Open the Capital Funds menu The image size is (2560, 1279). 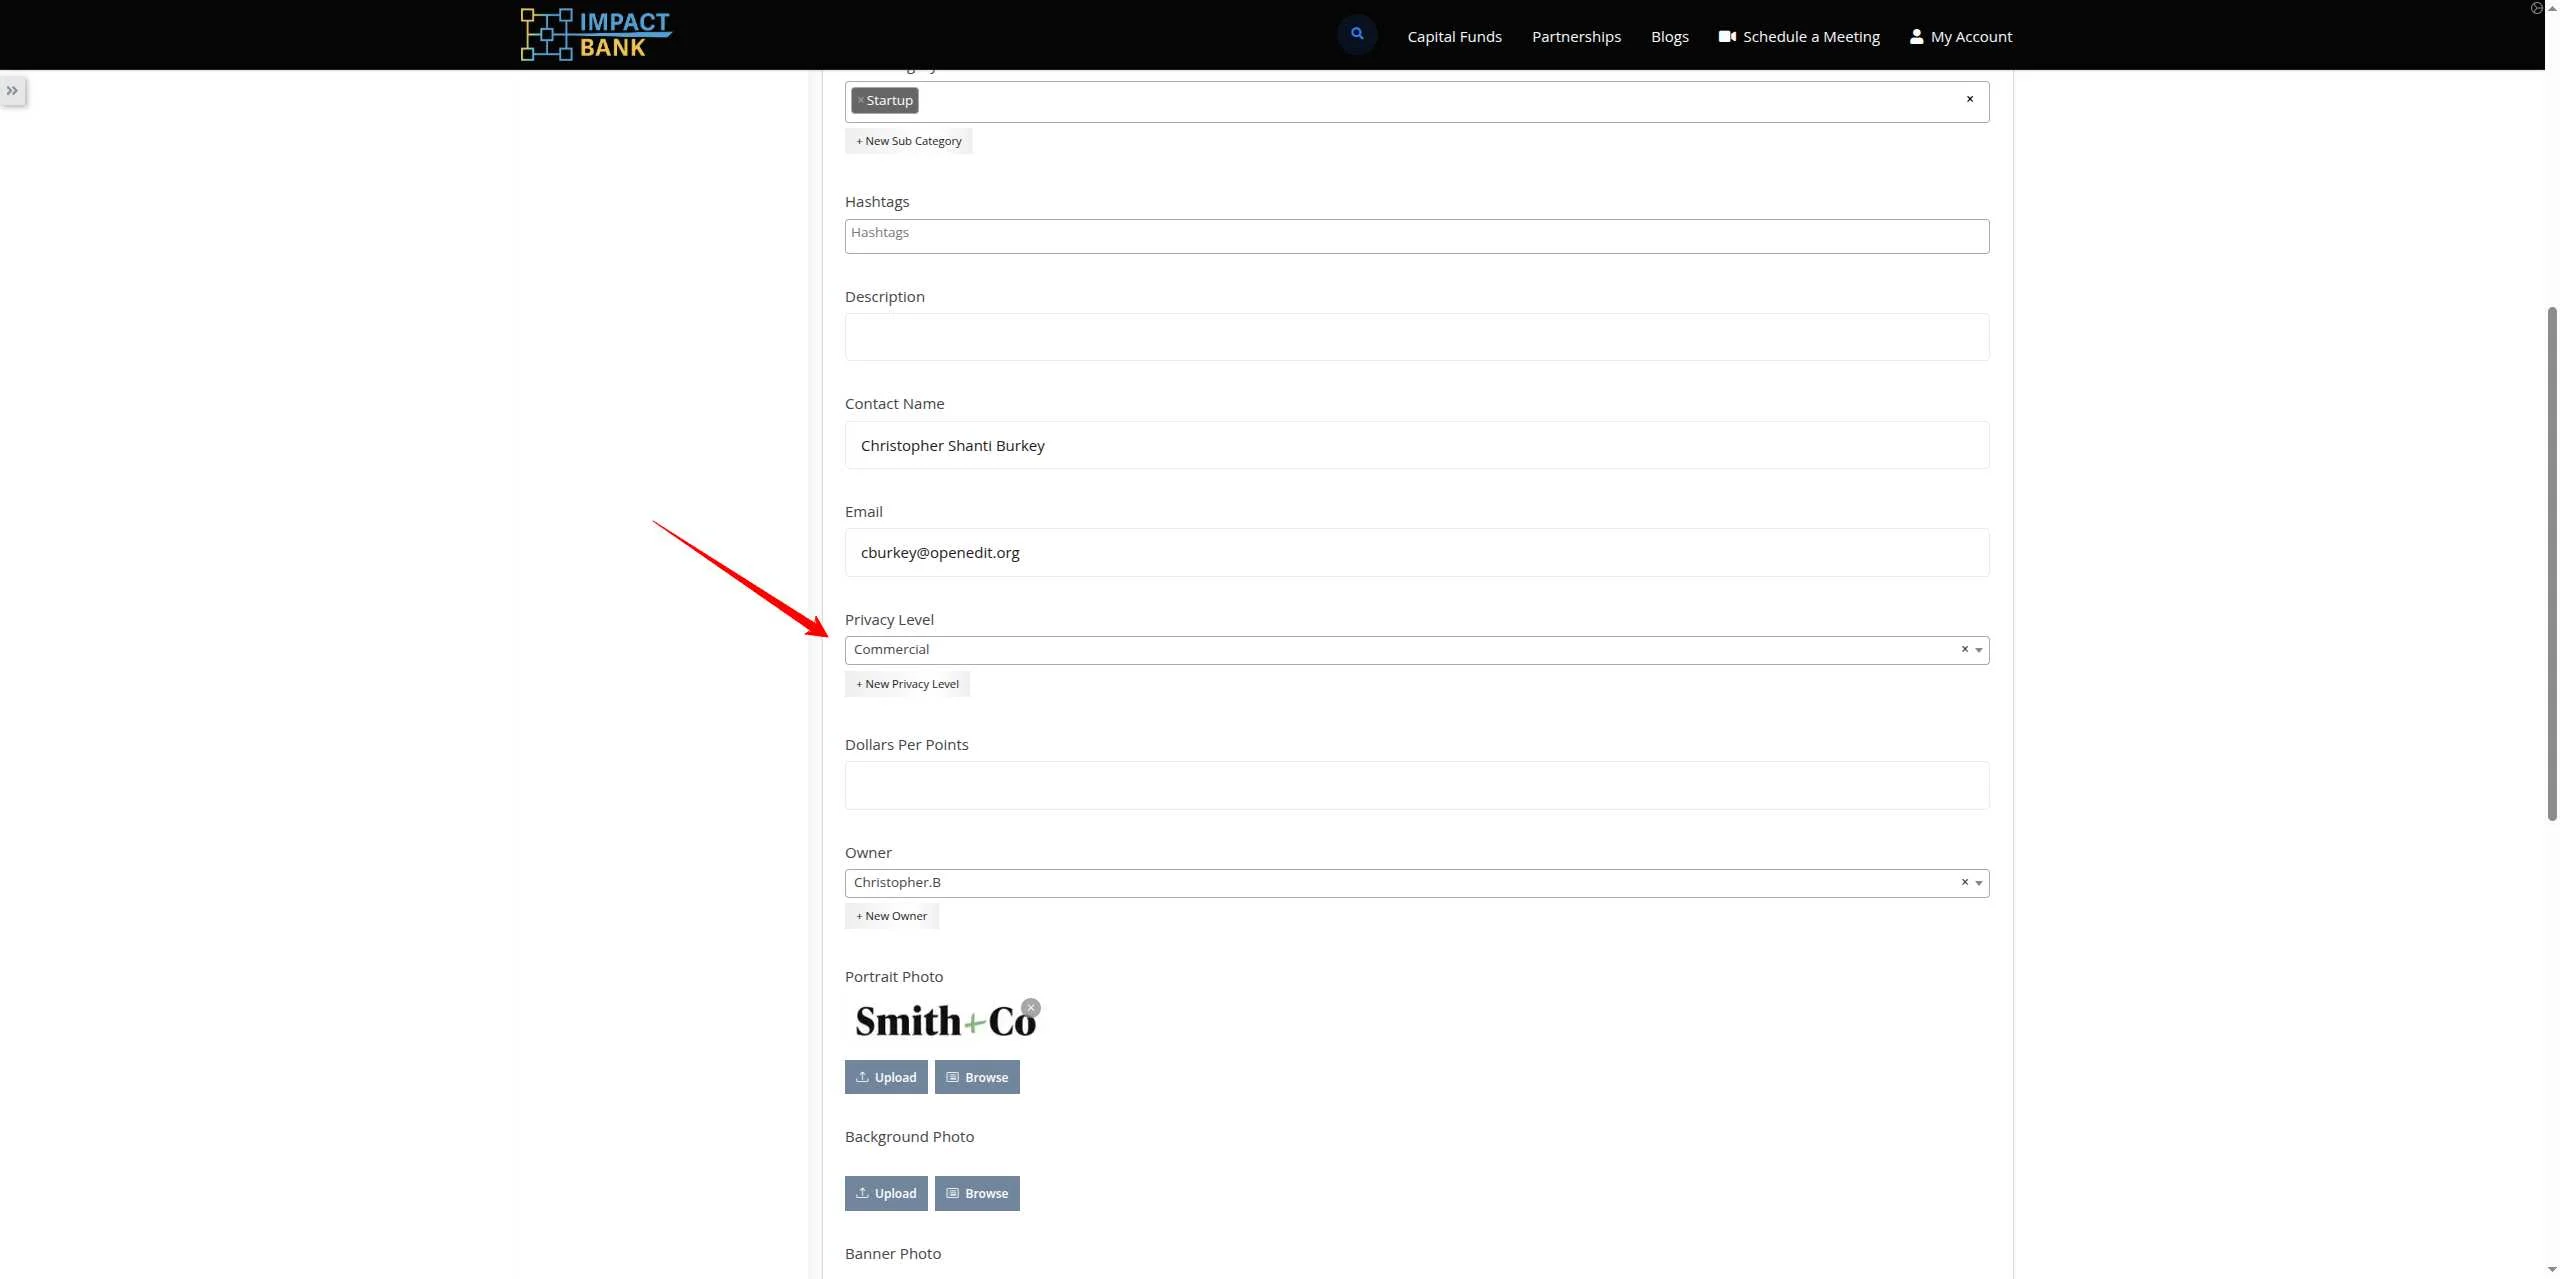point(1454,37)
